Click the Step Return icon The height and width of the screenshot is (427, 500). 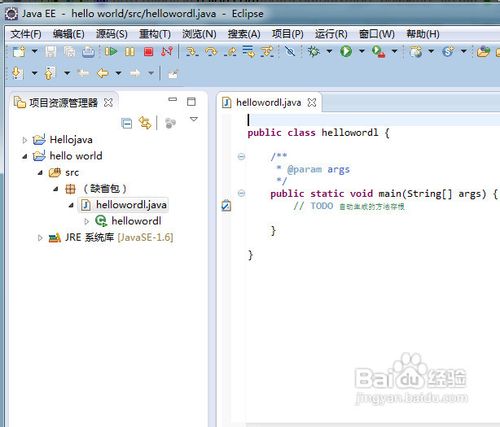[x=230, y=52]
